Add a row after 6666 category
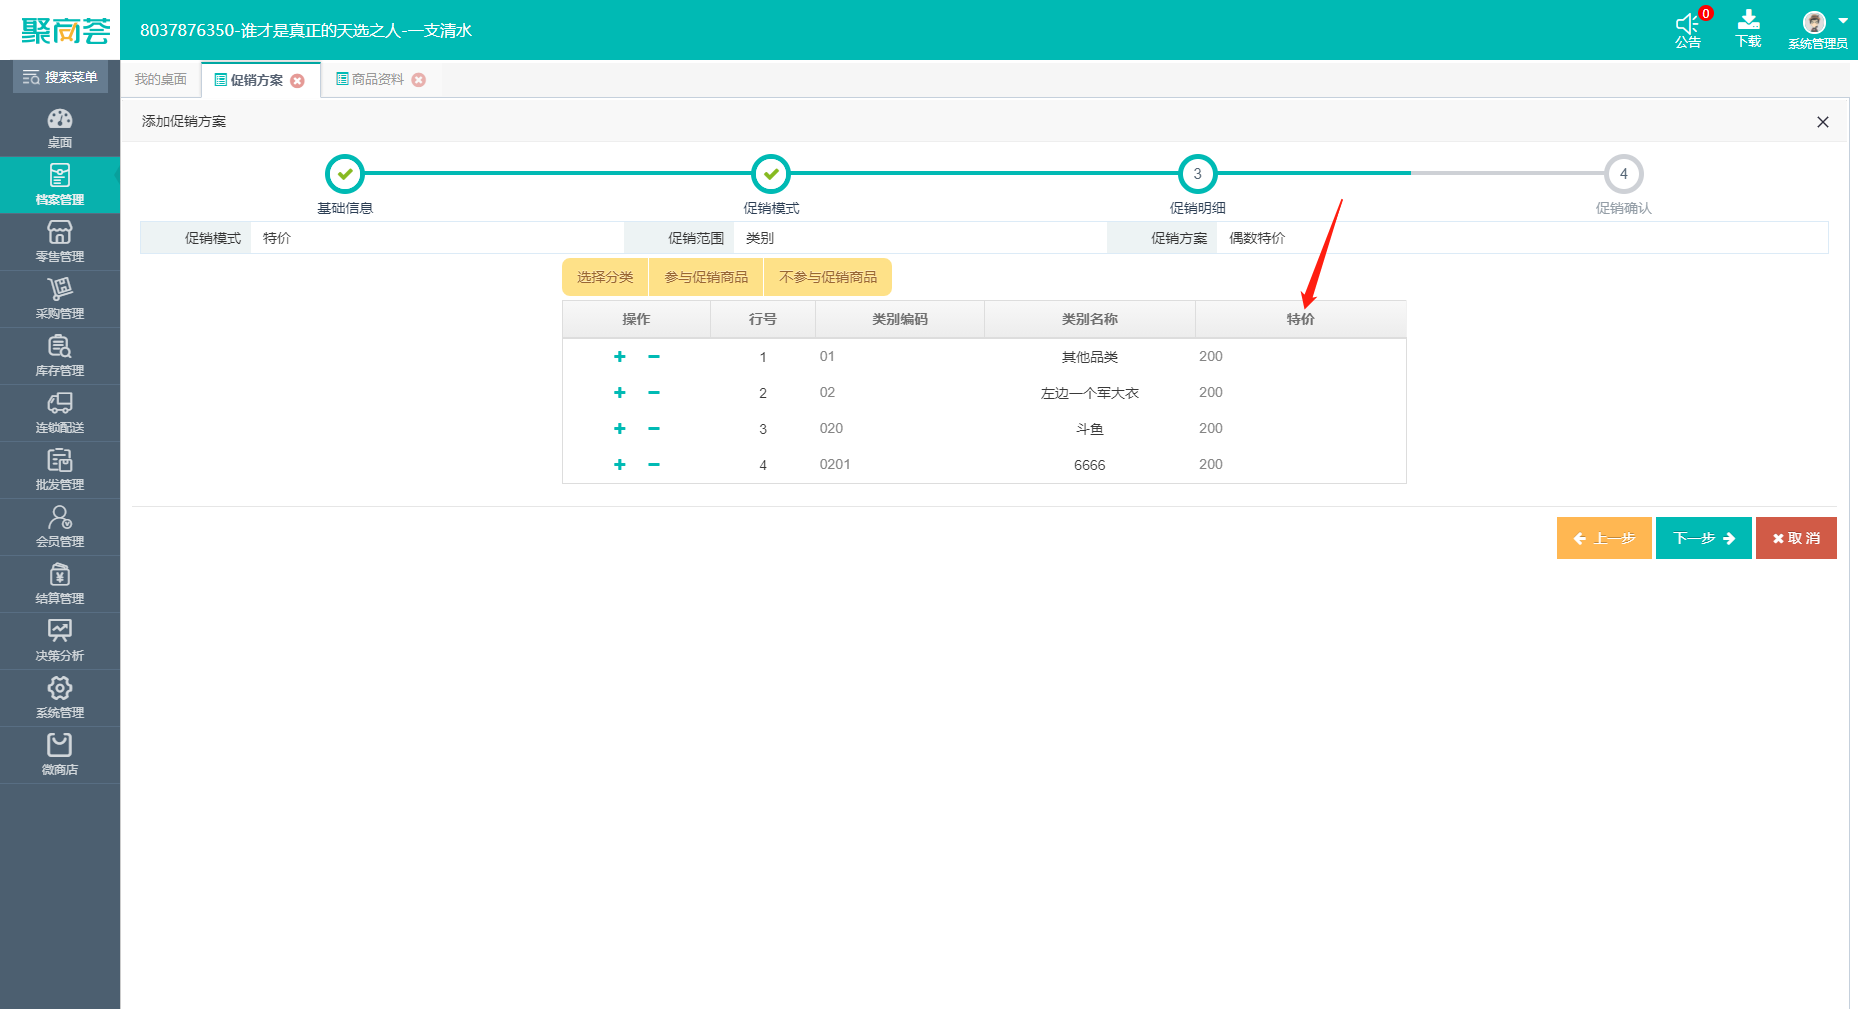1858x1009 pixels. point(620,465)
